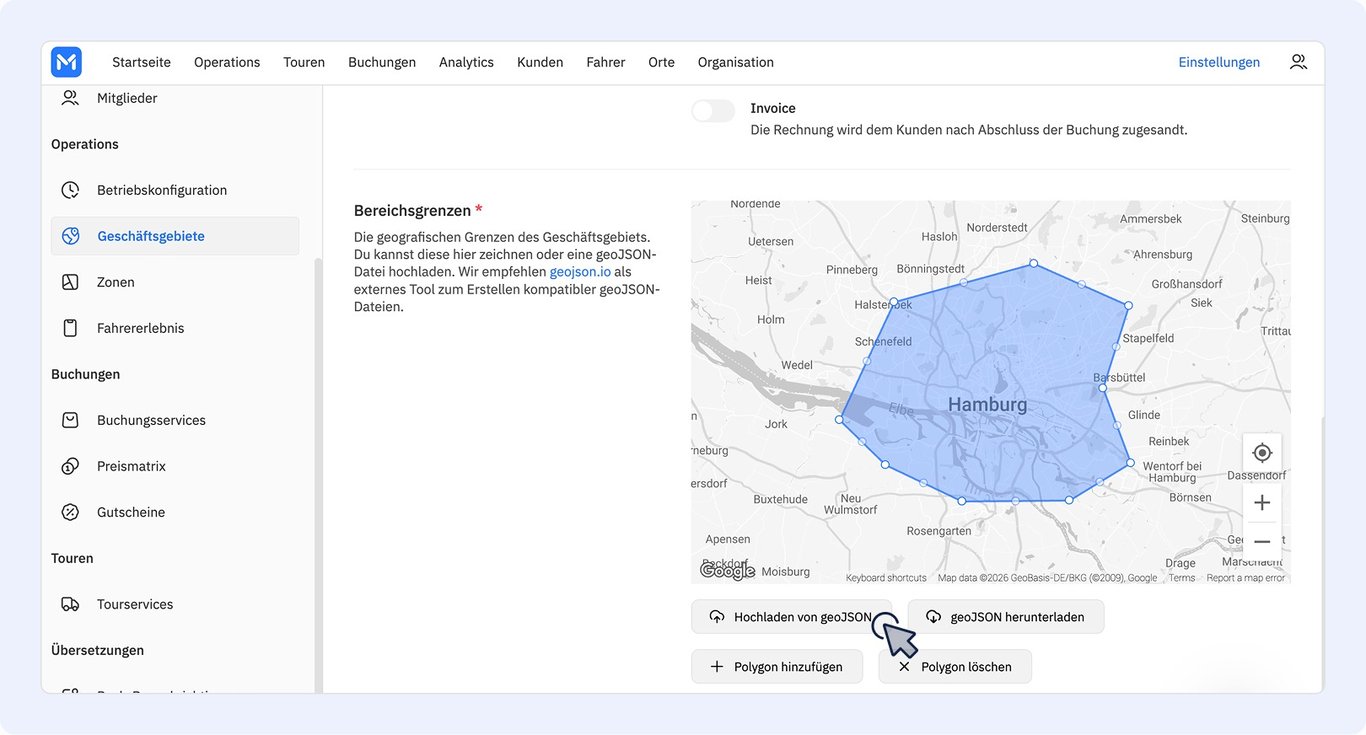The height and width of the screenshot is (735, 1366).
Task: Click the Übersetzungen section heading
Action: 97,650
